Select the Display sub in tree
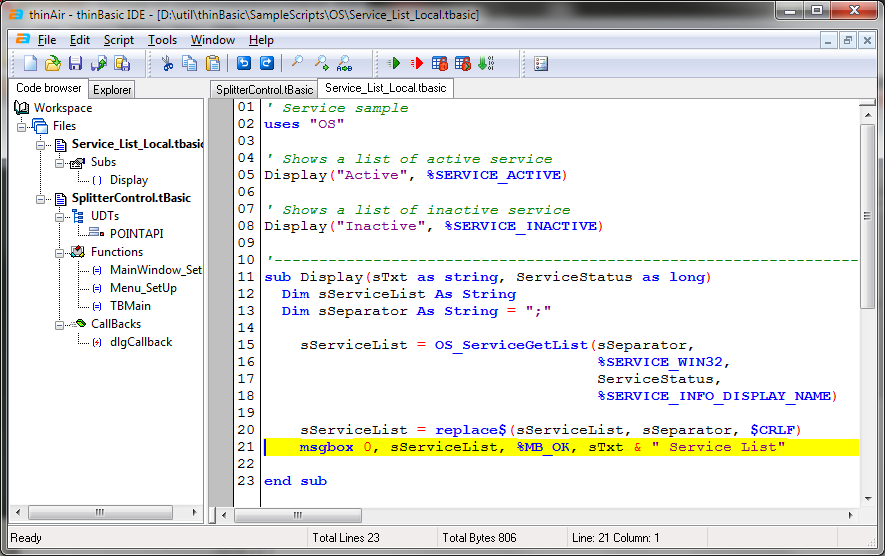This screenshot has width=885, height=556. coord(129,180)
